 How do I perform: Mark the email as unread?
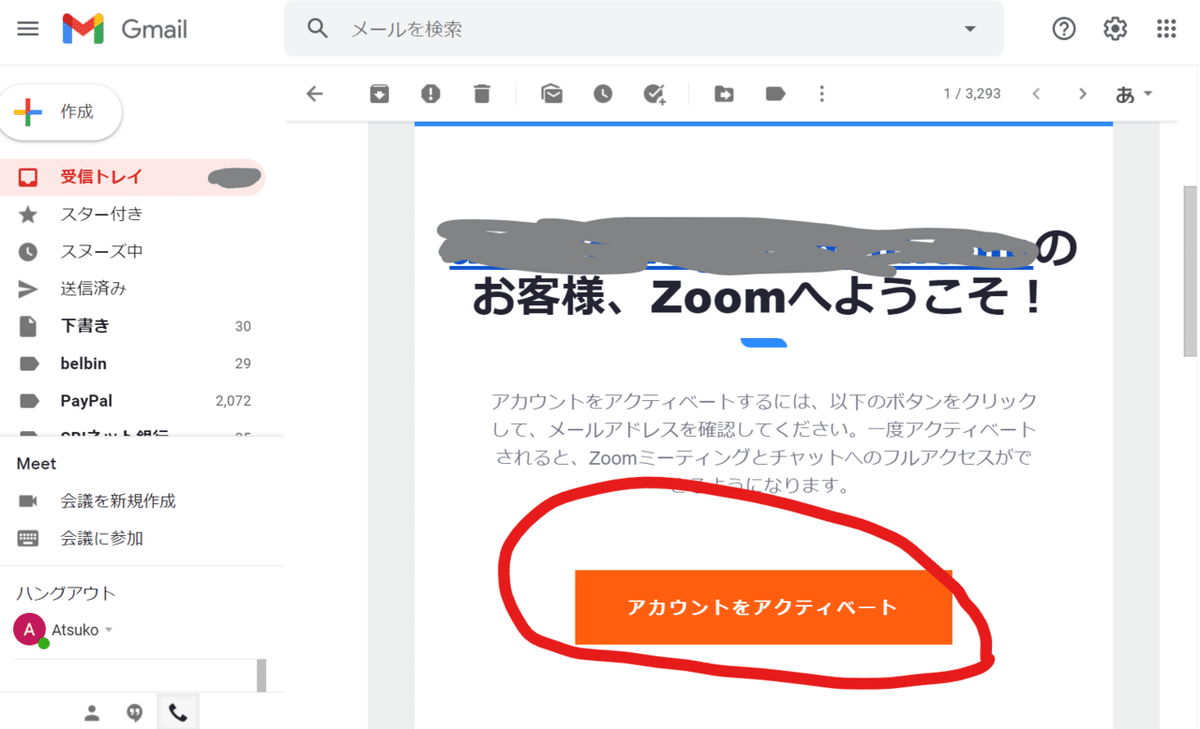[x=551, y=93]
